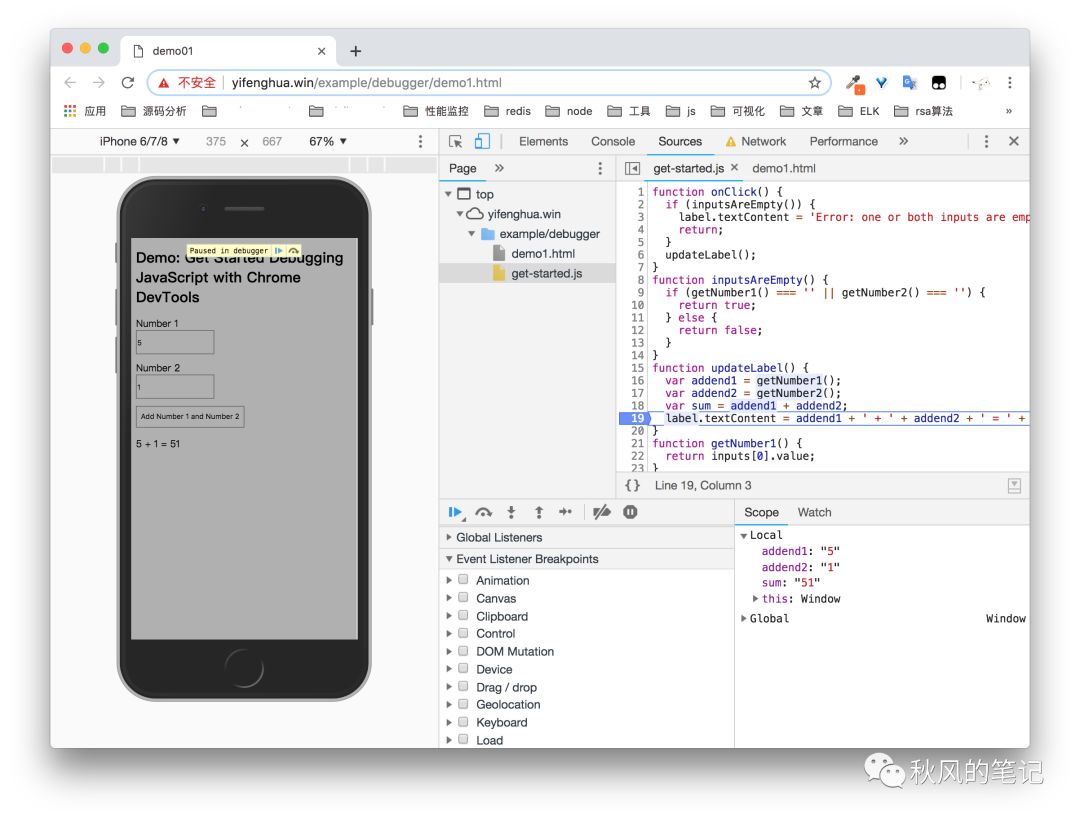1080x820 pixels.
Task: Hide the file navigator pane icon
Action: click(632, 169)
